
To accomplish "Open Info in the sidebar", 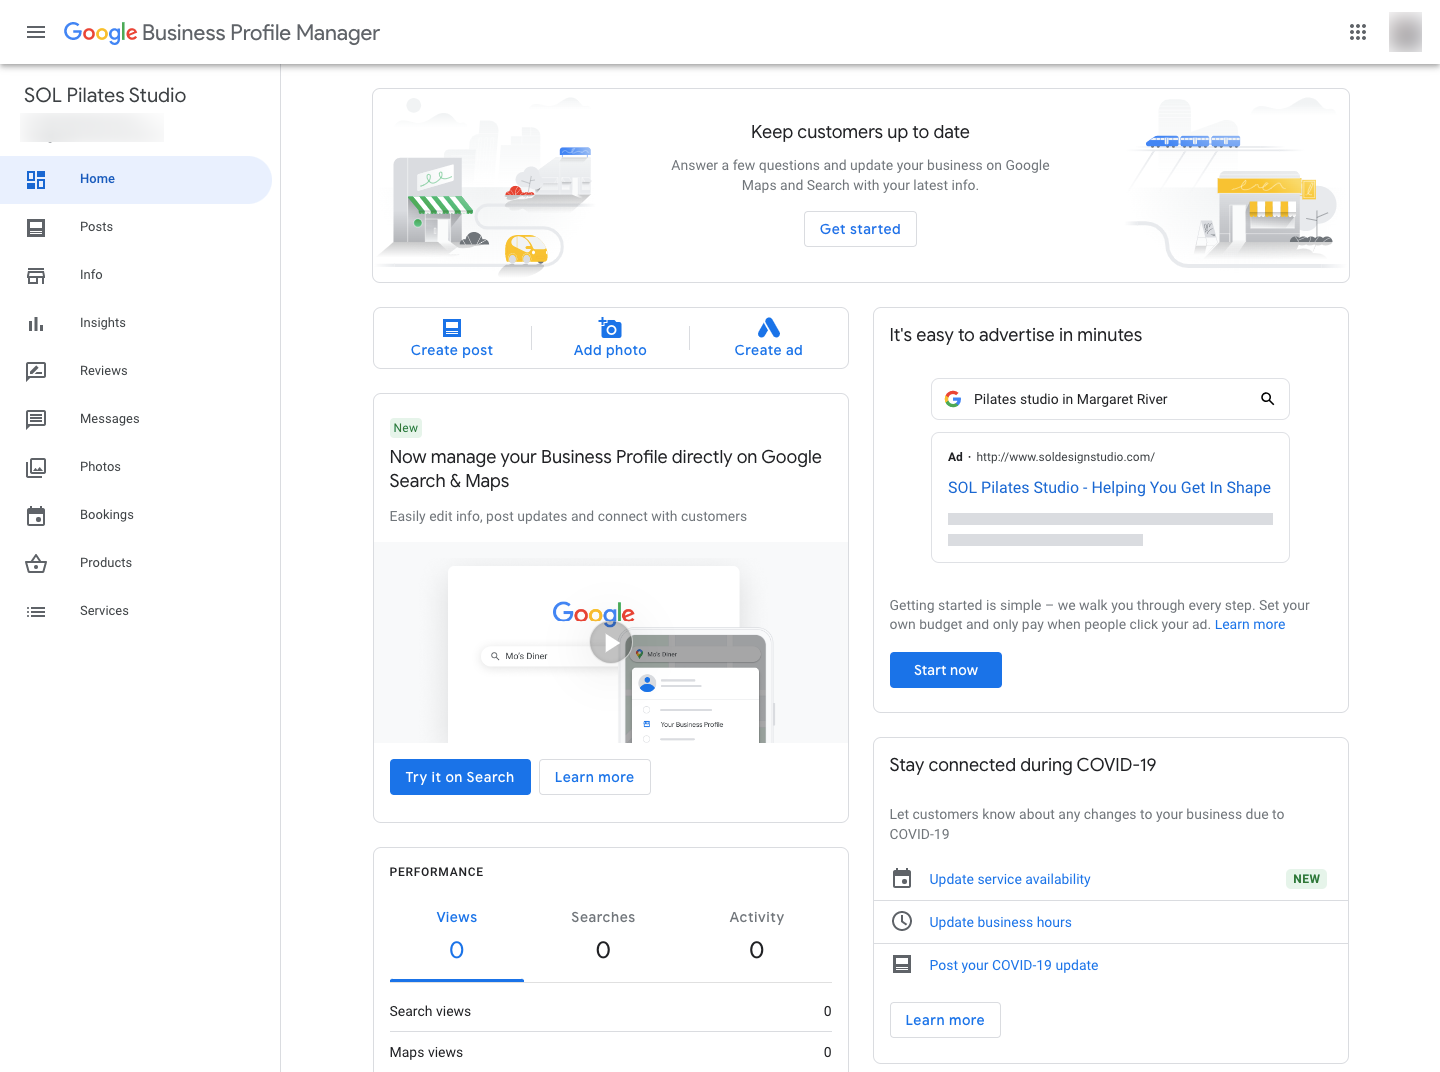I will [x=136, y=275].
